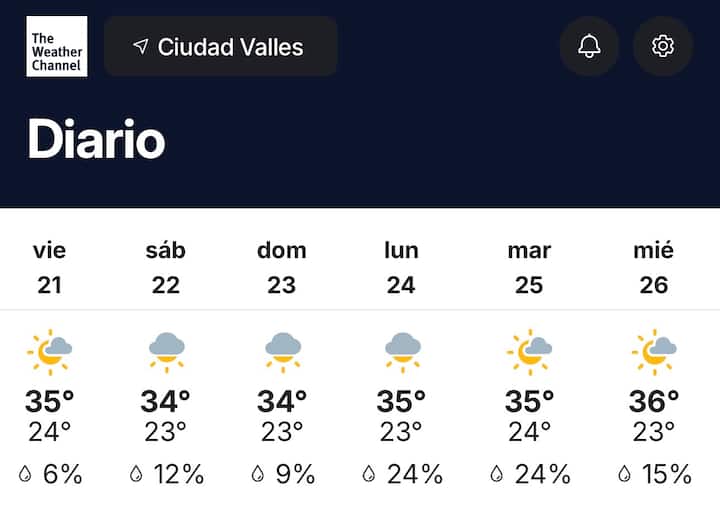
Task: Open notifications bell icon
Action: pos(589,46)
